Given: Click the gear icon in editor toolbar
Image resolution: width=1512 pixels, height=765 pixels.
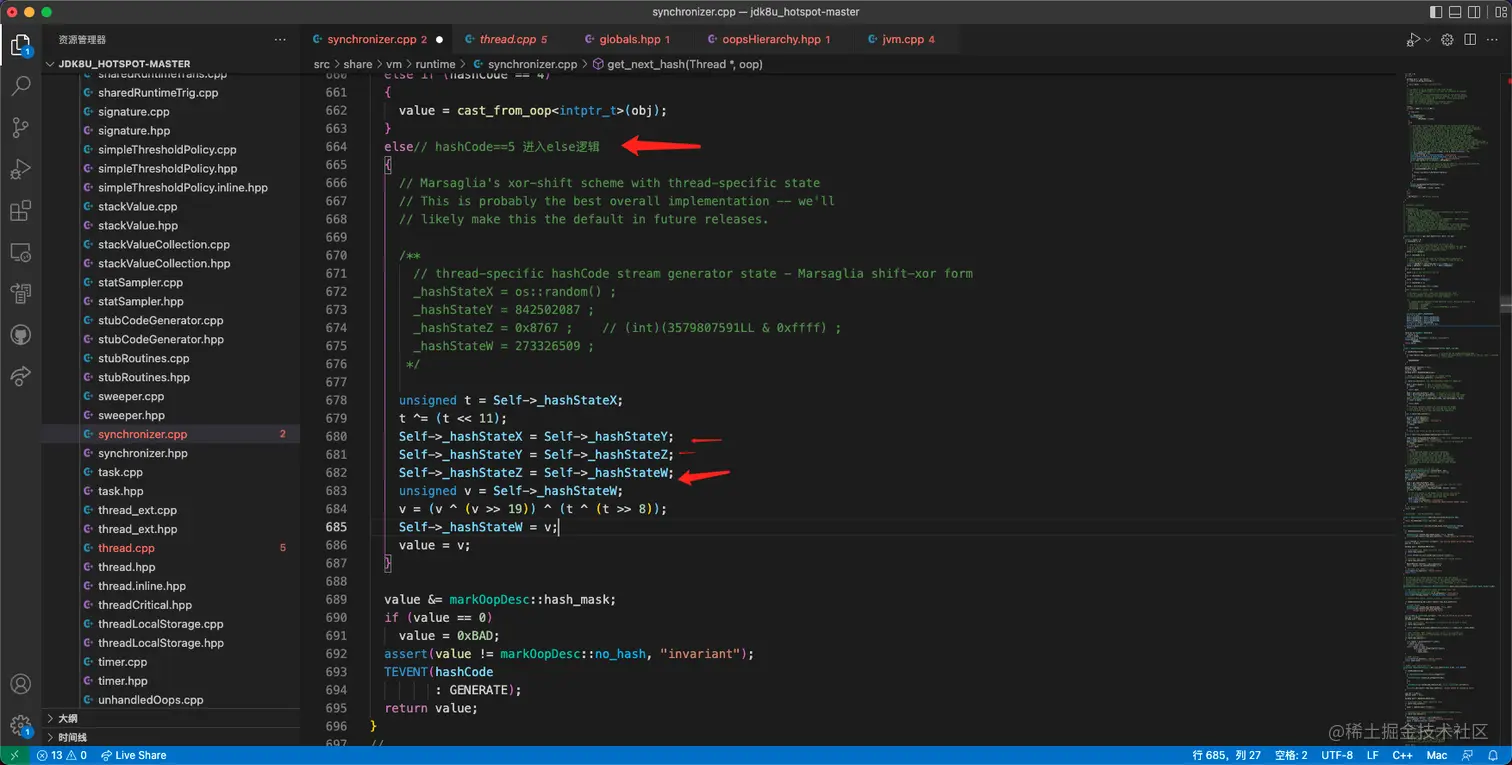Looking at the screenshot, I should [1448, 39].
